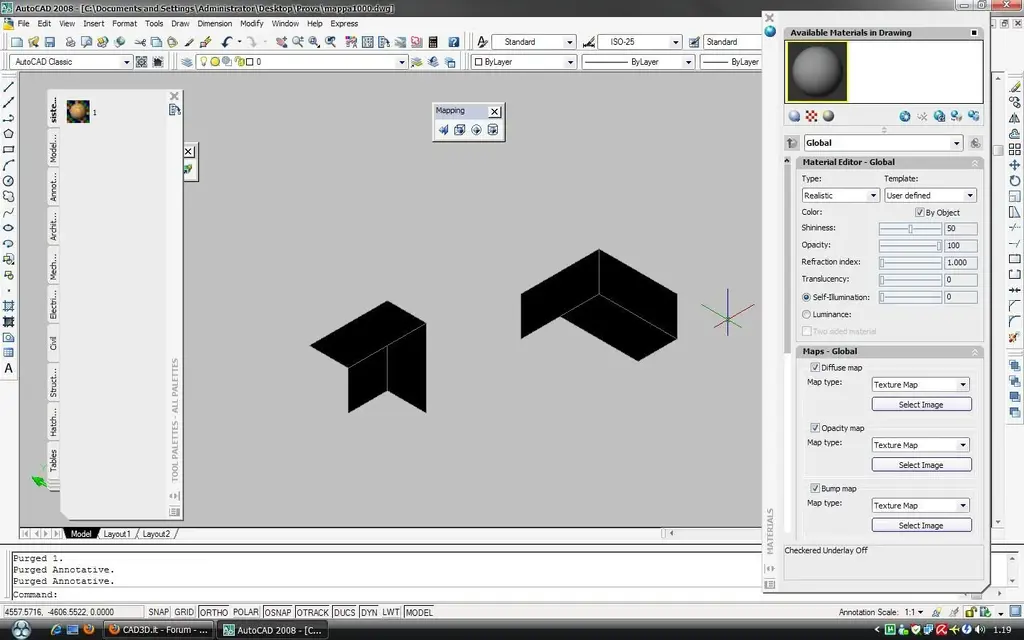Toggle GRID display in status bar
Screen dimensions: 1024x640
click(x=184, y=612)
